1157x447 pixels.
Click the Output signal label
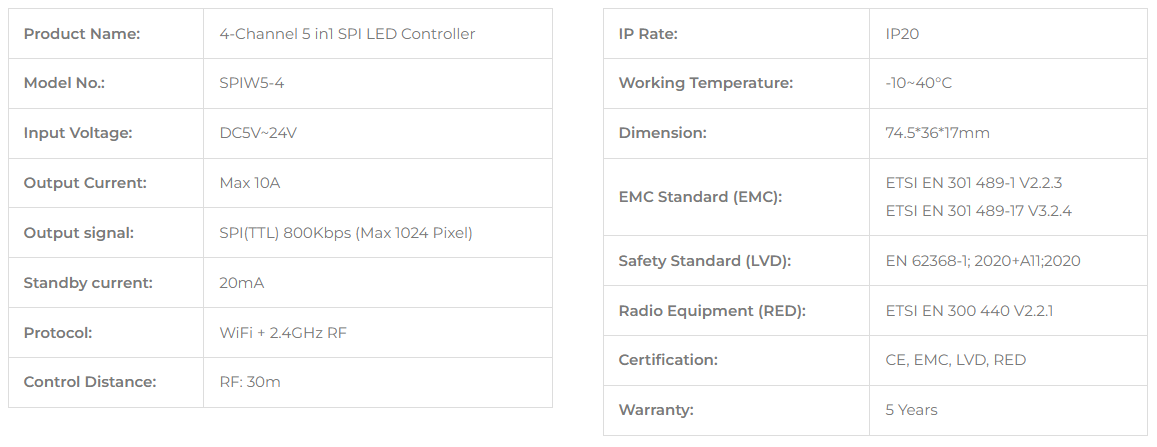pyautogui.click(x=79, y=233)
